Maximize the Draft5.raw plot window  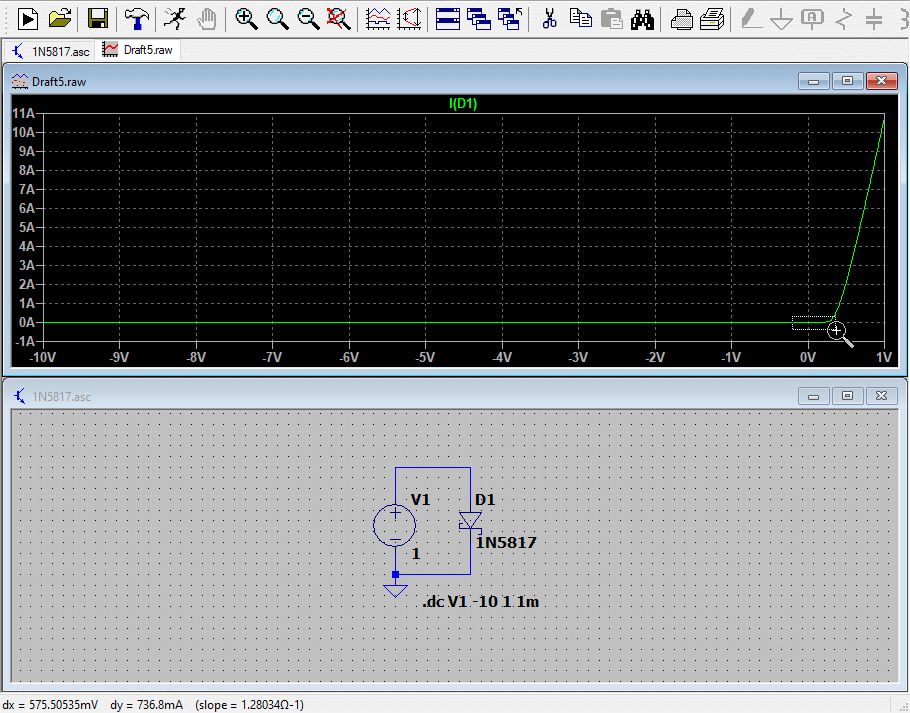pyautogui.click(x=847, y=81)
